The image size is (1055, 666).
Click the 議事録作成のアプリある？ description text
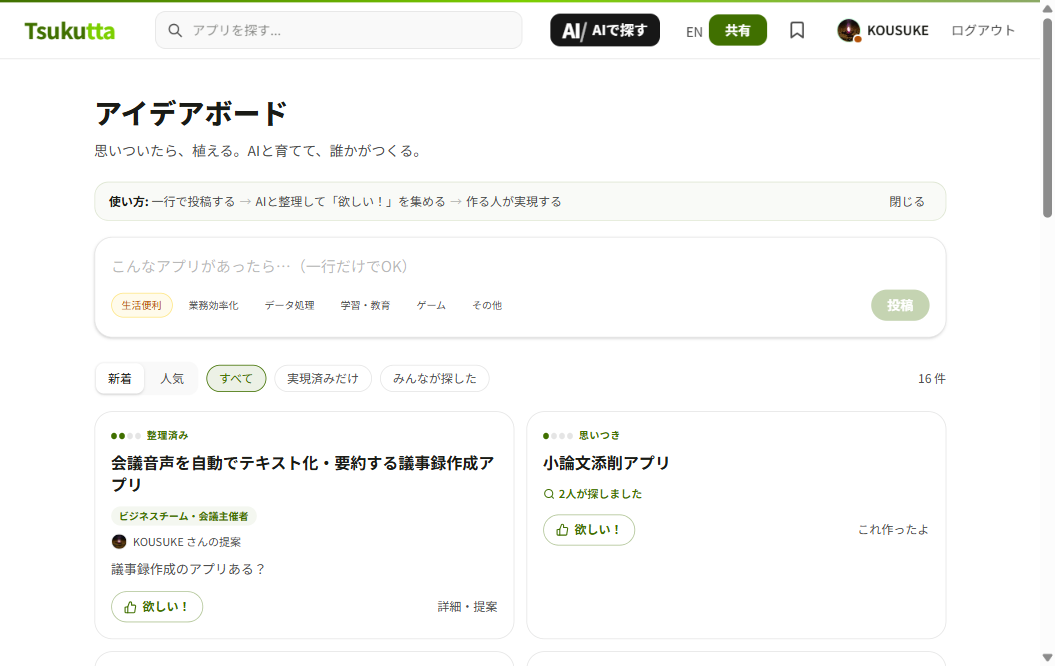coord(188,569)
